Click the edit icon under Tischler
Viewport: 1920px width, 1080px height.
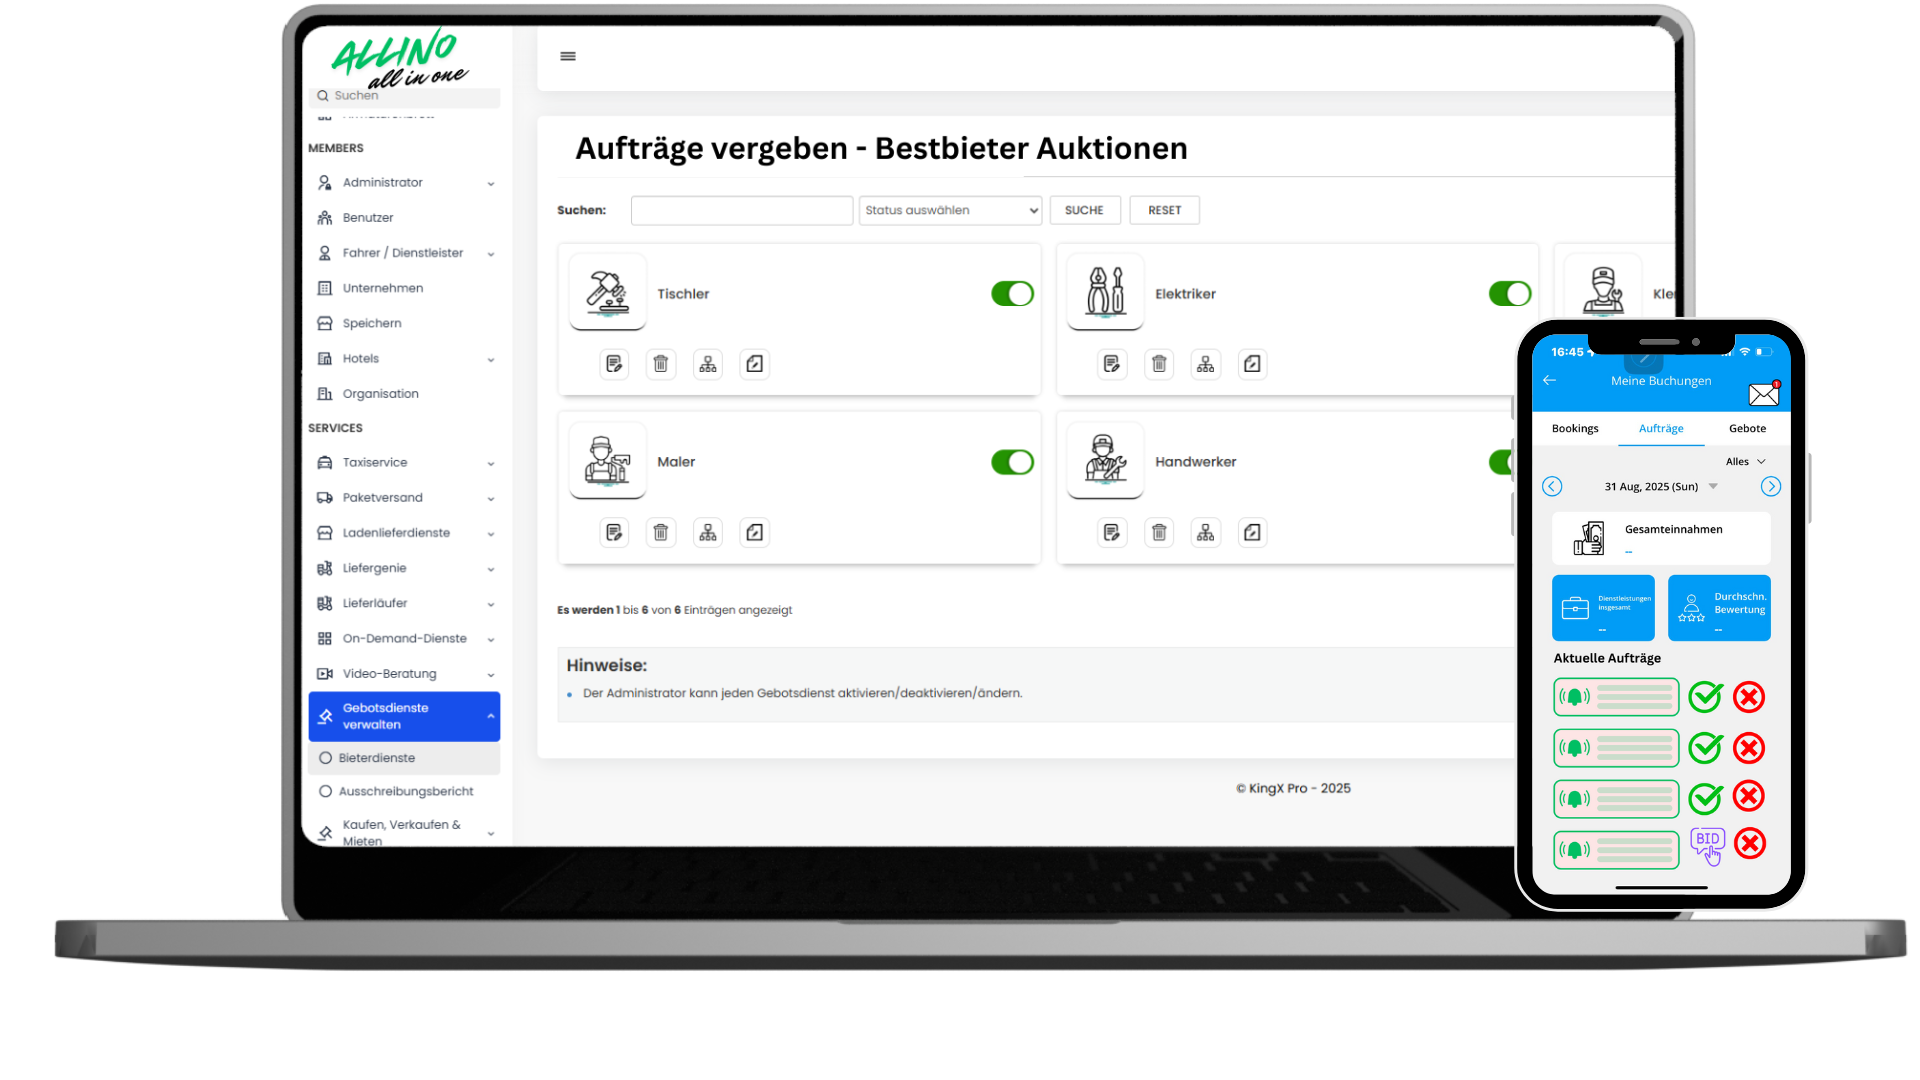614,364
